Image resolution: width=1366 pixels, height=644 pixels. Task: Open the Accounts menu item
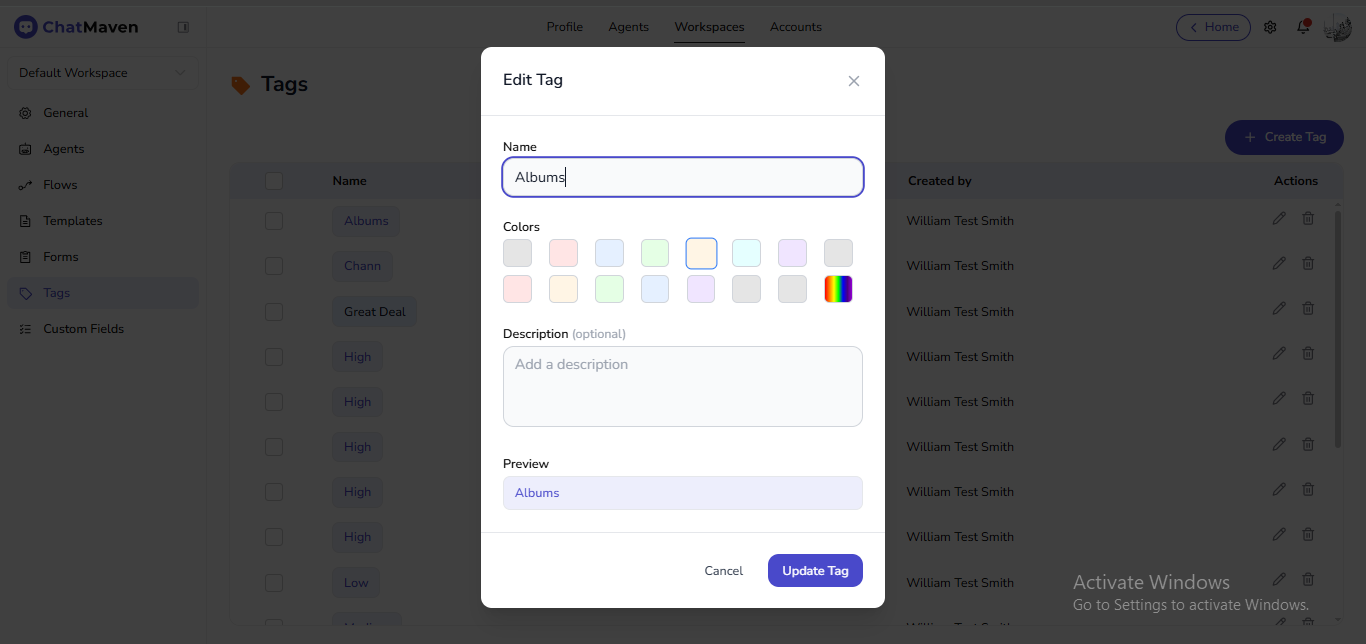[x=795, y=27]
